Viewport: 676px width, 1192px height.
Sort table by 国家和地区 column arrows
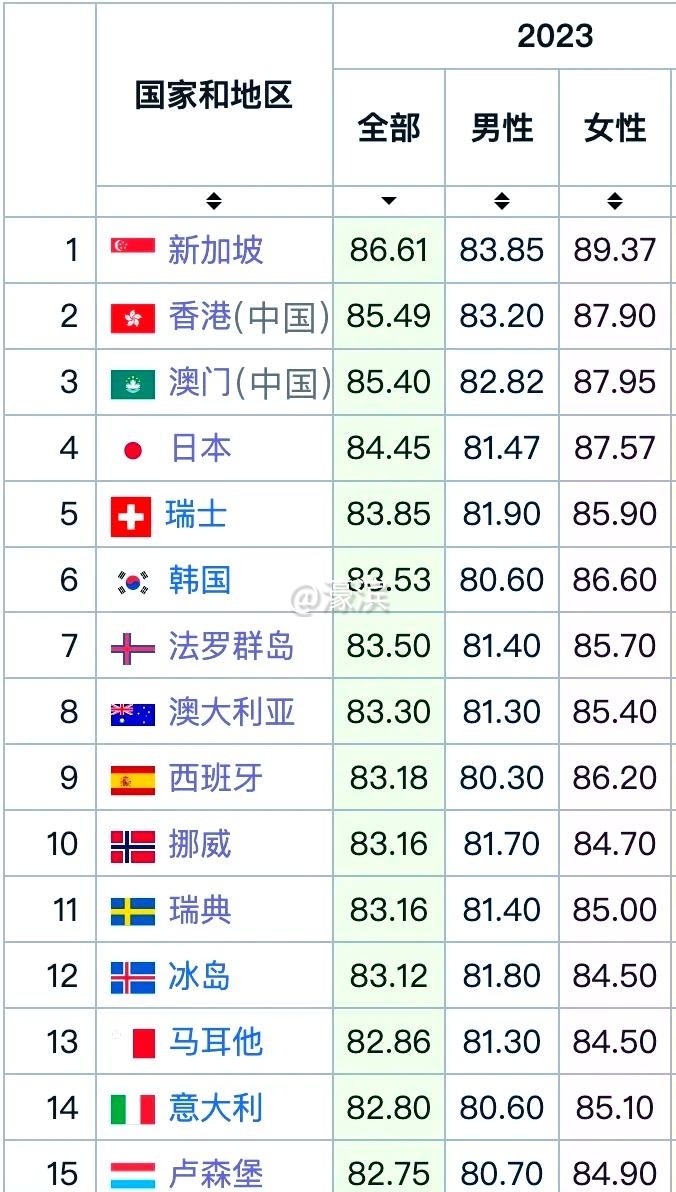[214, 202]
